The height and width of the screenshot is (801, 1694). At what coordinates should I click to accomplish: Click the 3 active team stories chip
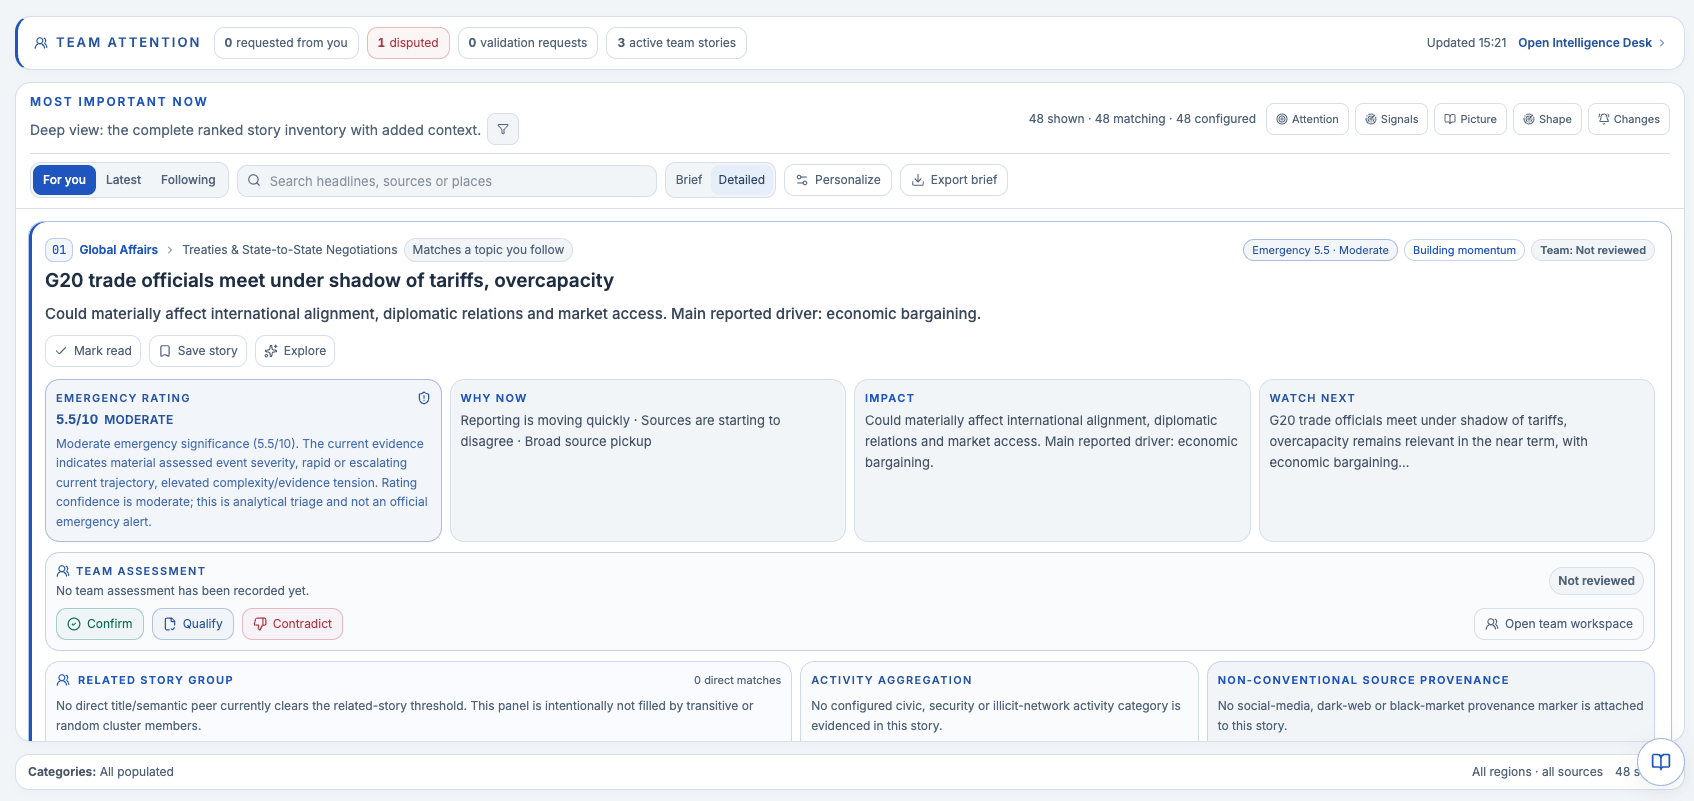(676, 43)
